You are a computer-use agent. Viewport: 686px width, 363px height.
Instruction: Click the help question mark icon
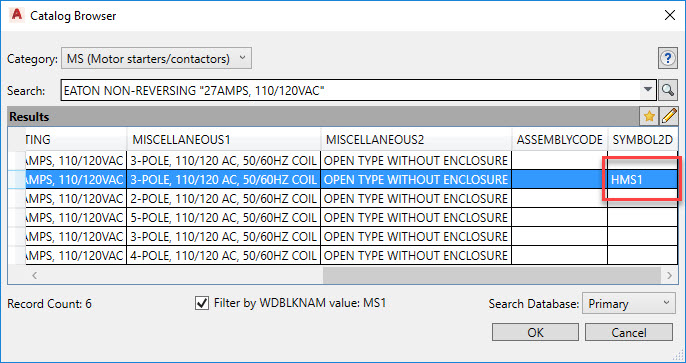[x=668, y=59]
